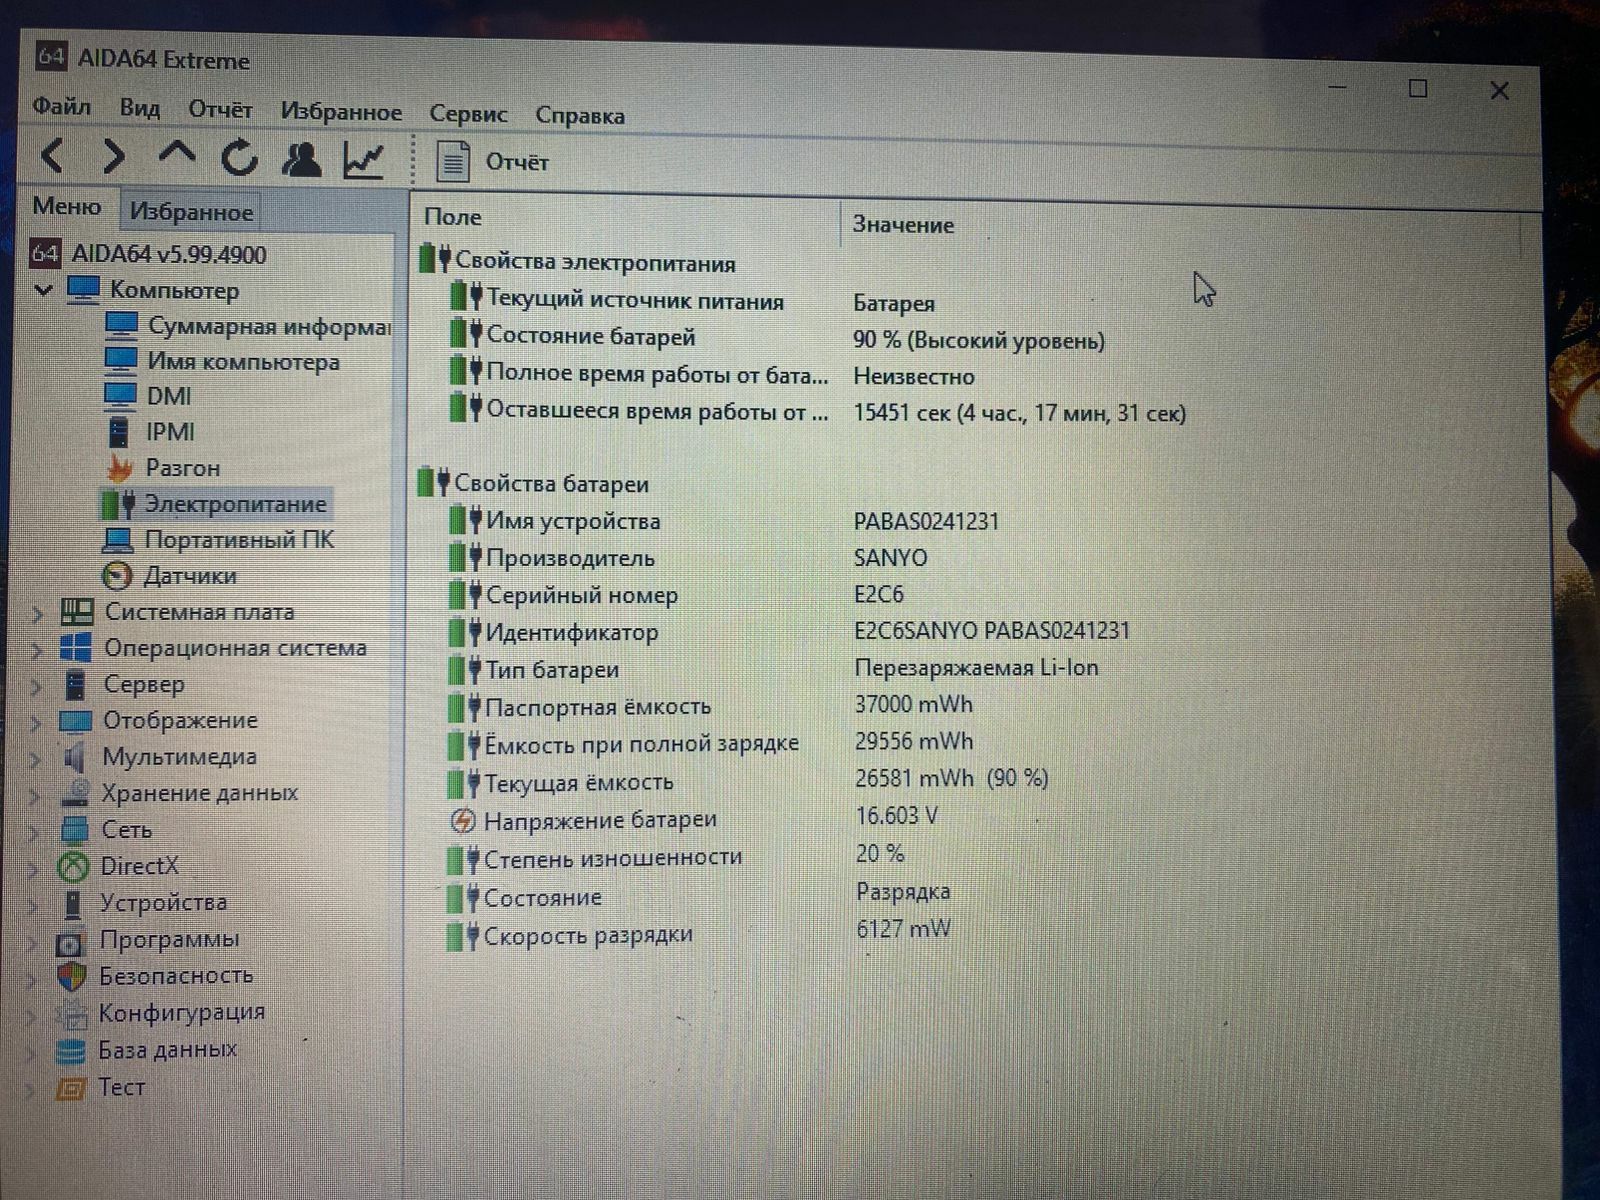
Task: Select the Устройства tree label
Action: 163,902
